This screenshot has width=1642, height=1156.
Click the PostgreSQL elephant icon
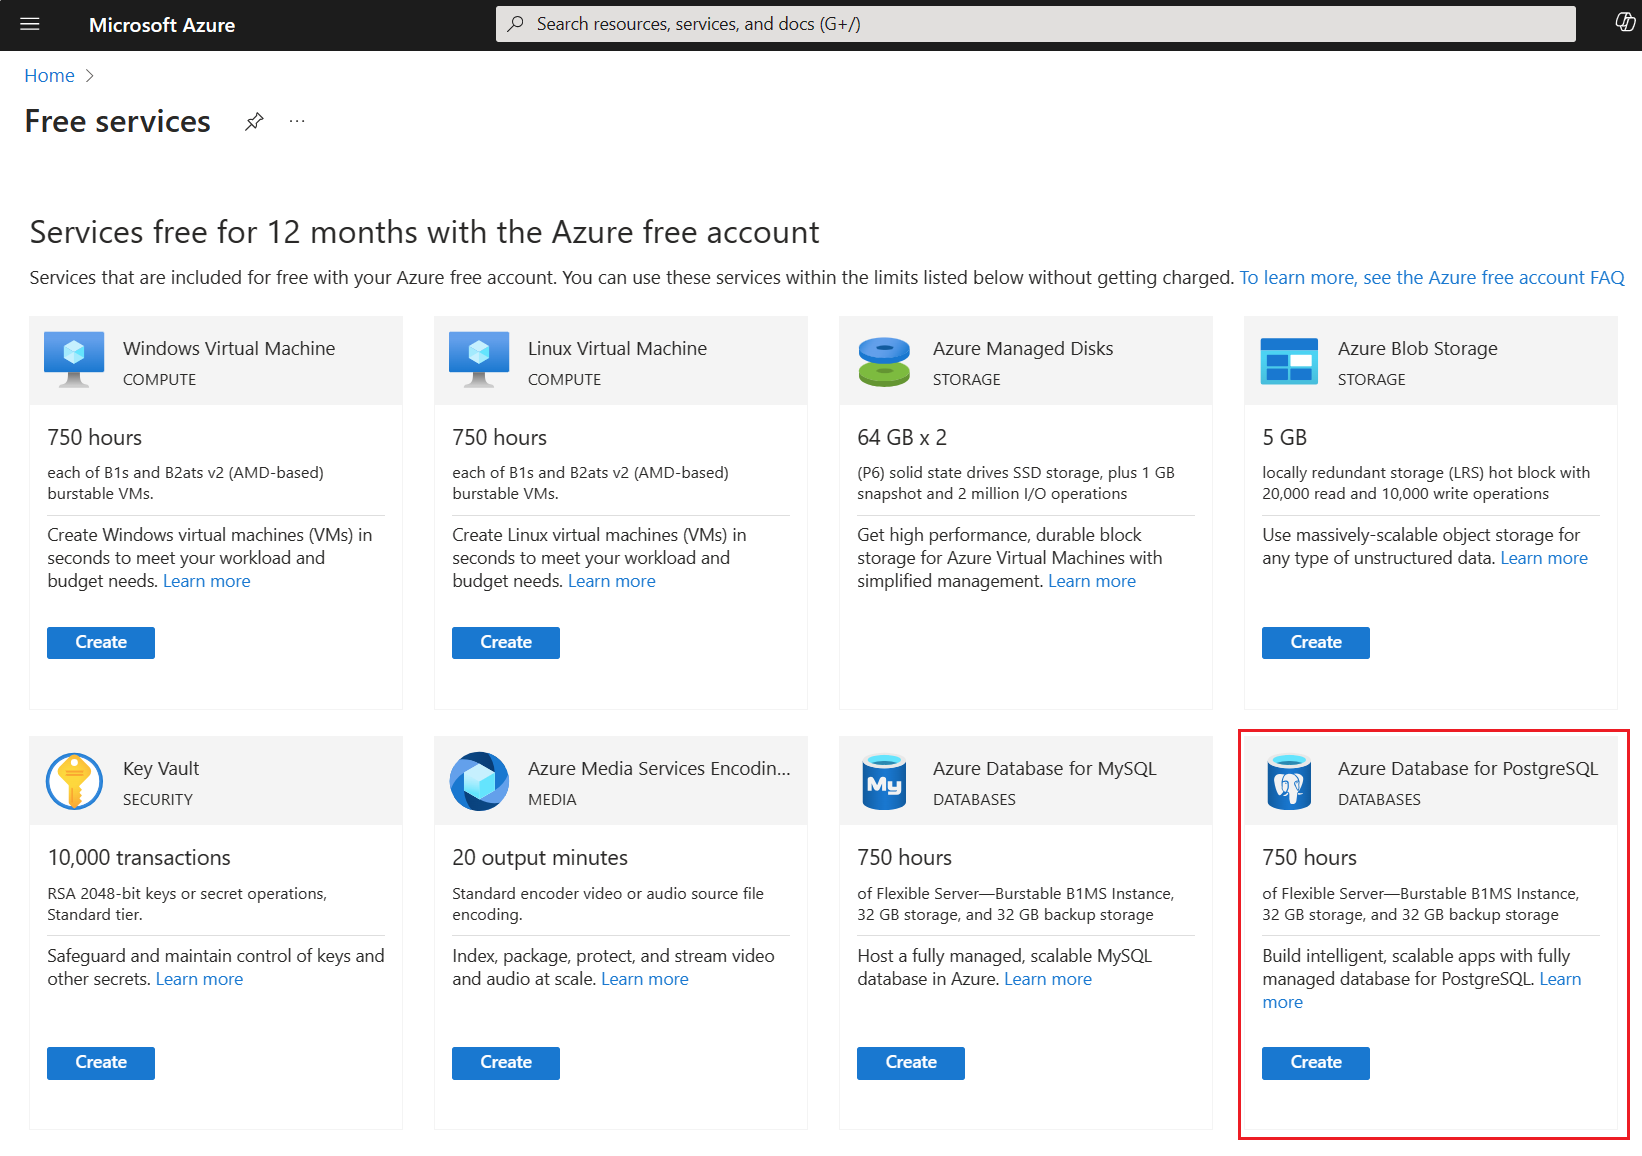click(x=1289, y=781)
